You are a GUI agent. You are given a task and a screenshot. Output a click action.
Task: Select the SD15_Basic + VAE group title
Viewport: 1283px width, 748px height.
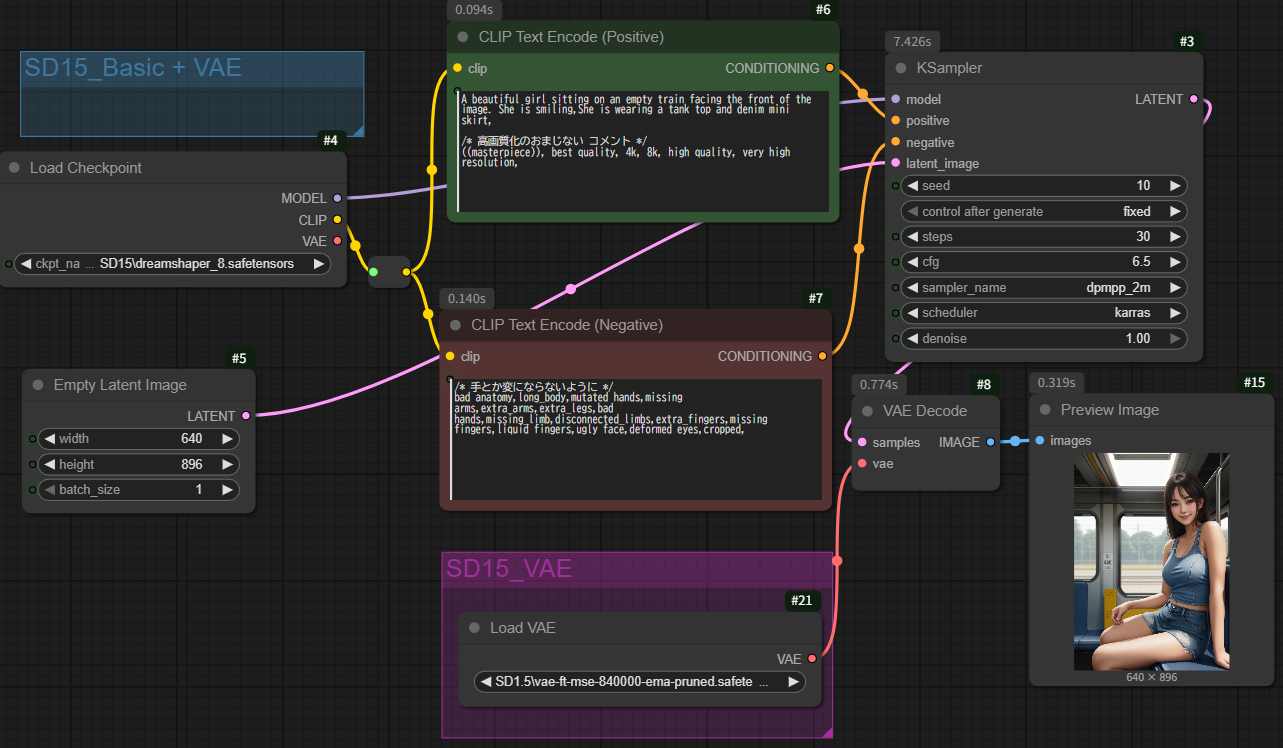(133, 68)
